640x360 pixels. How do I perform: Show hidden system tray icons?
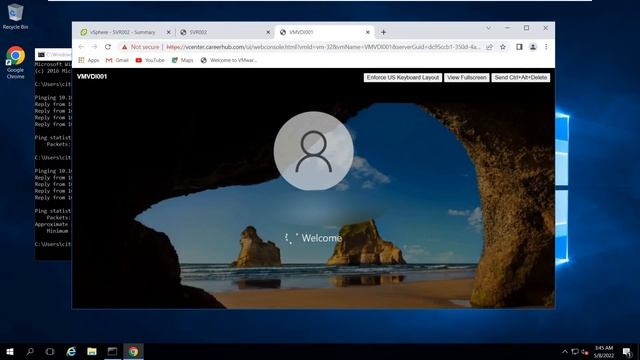pyautogui.click(x=565, y=352)
